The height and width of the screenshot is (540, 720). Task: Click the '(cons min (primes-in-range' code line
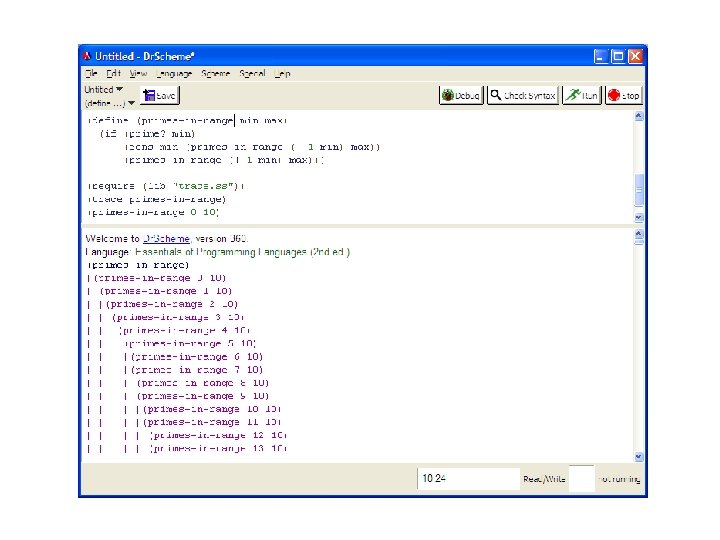click(x=252, y=147)
